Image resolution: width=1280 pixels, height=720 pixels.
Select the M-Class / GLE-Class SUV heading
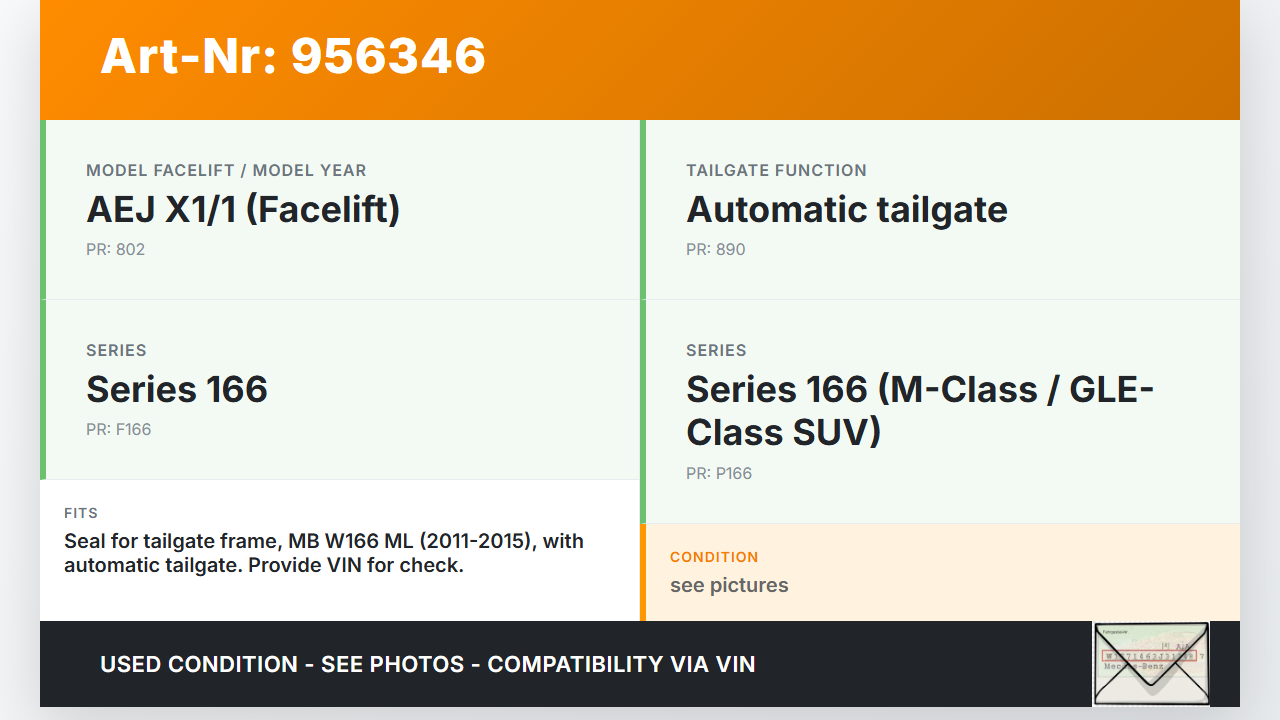click(919, 410)
